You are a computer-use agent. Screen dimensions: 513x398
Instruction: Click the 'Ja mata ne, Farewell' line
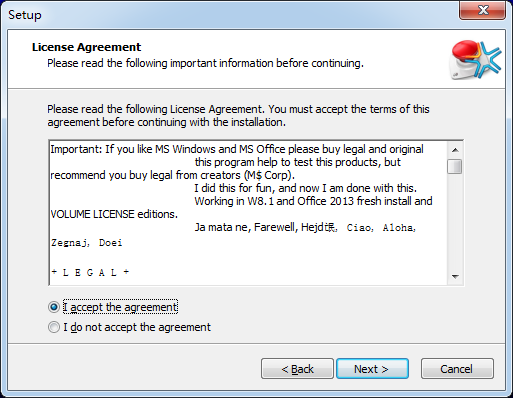pyautogui.click(x=305, y=227)
